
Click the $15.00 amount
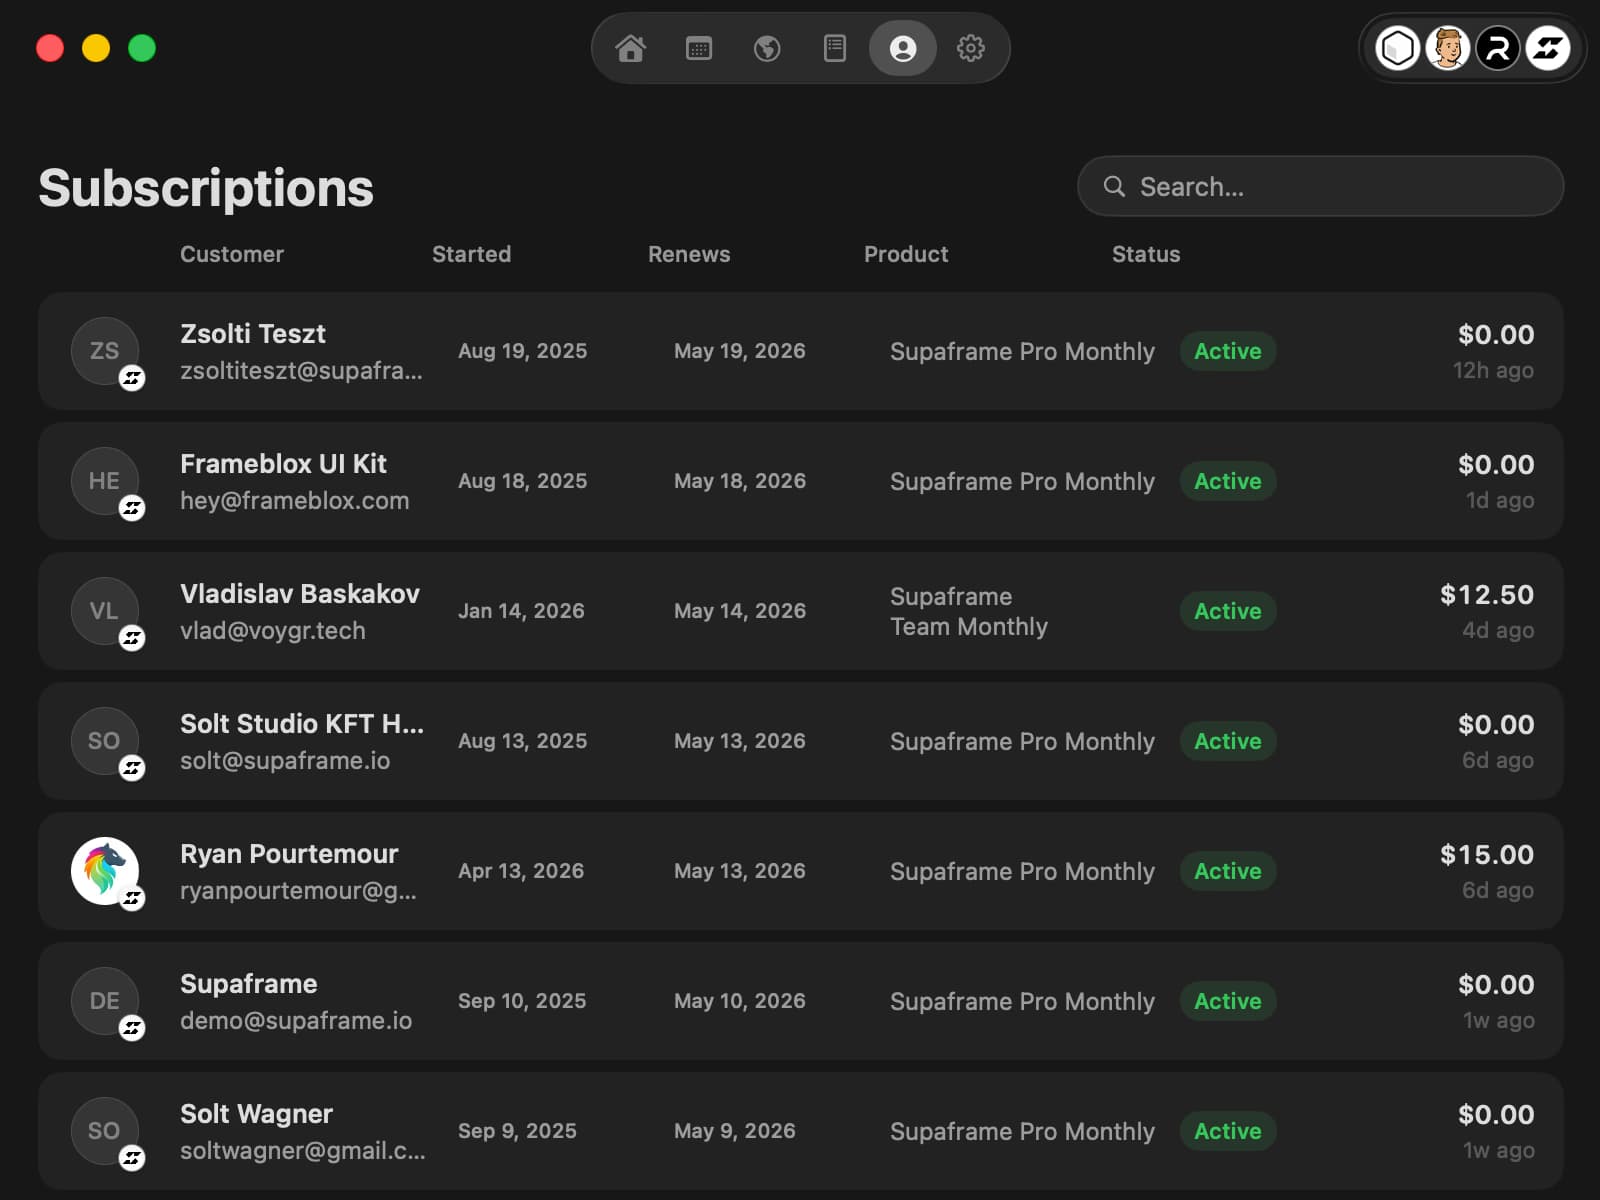click(1487, 855)
